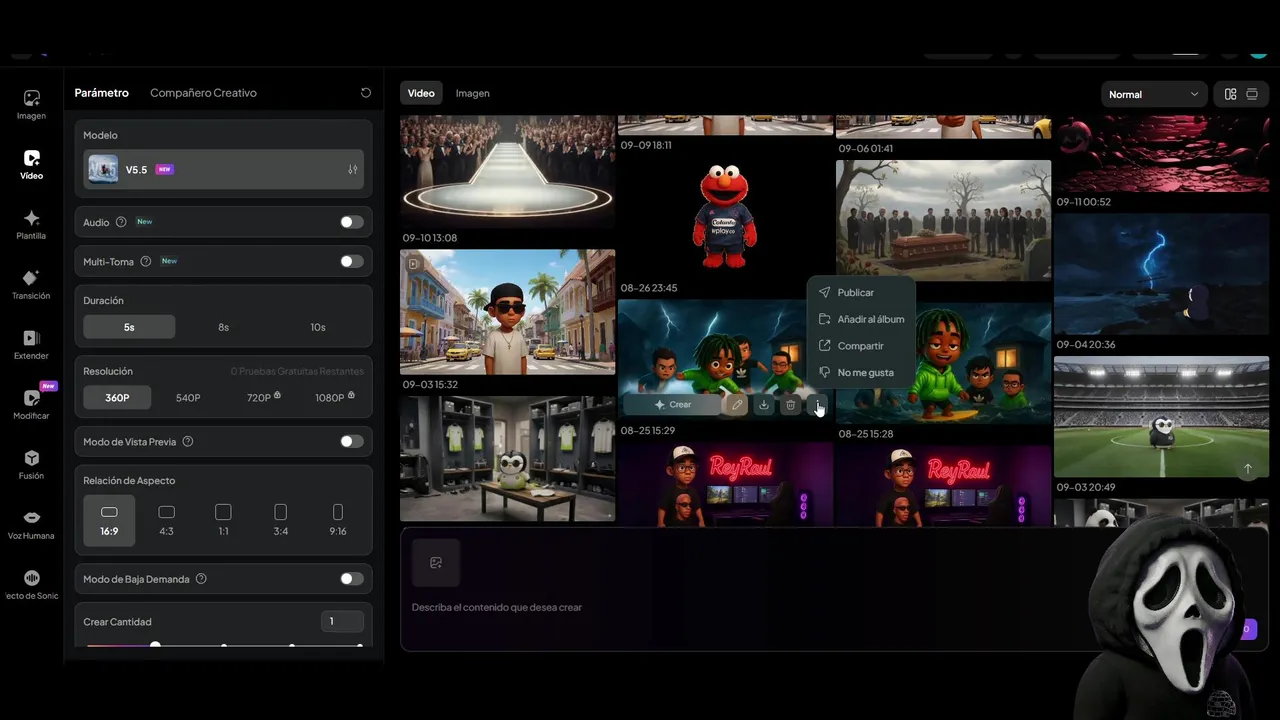Viewport: 1280px width, 720px height.
Task: Click the Multi-Toma help info icon
Action: (145, 262)
